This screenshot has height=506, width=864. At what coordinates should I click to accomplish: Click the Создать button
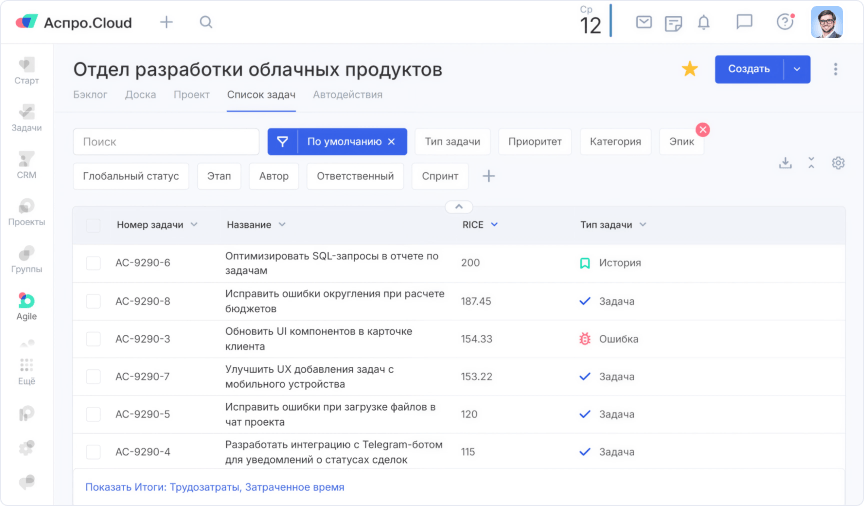click(x=748, y=69)
